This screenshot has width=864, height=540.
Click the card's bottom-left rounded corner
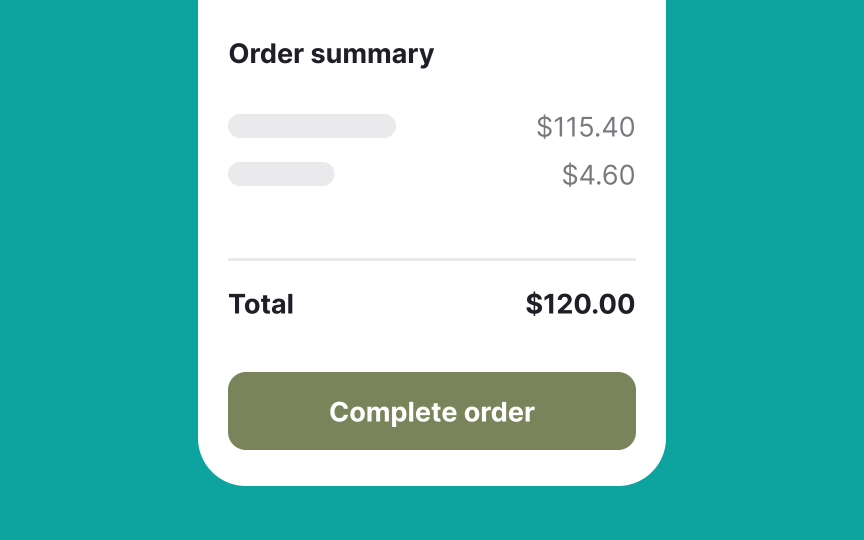click(x=216, y=468)
